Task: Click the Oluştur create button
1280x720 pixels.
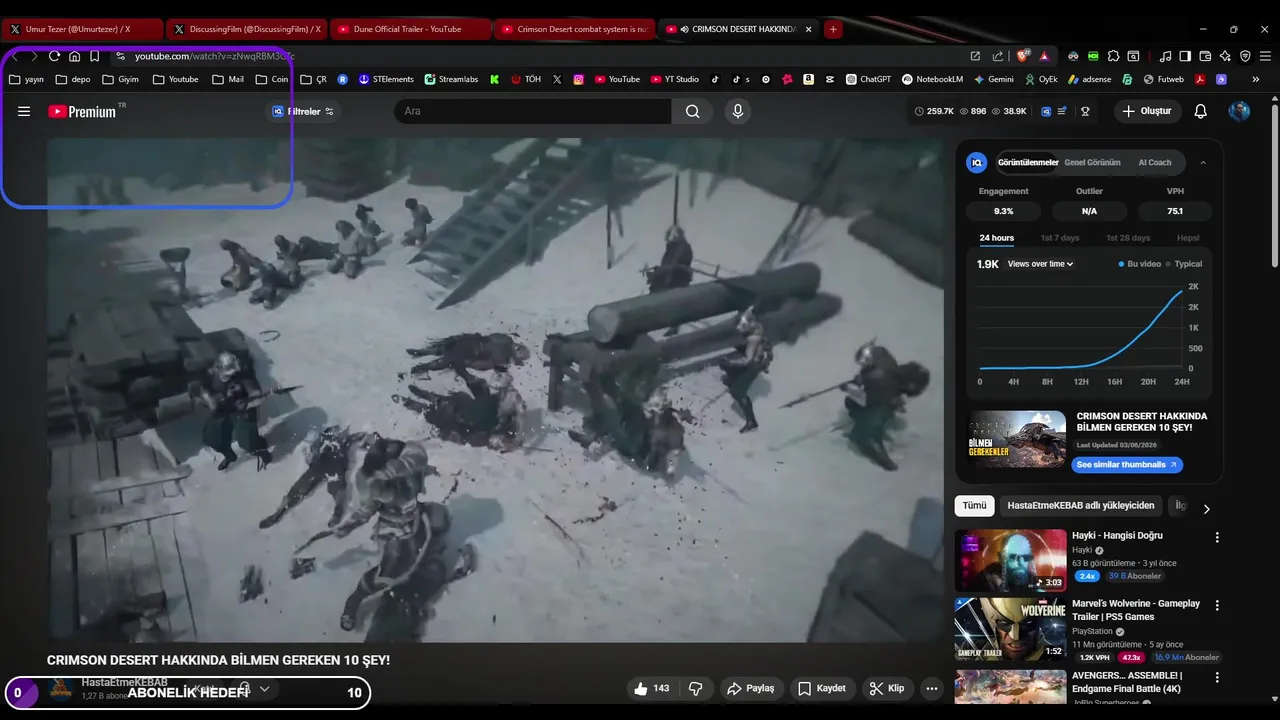Action: [x=1146, y=111]
